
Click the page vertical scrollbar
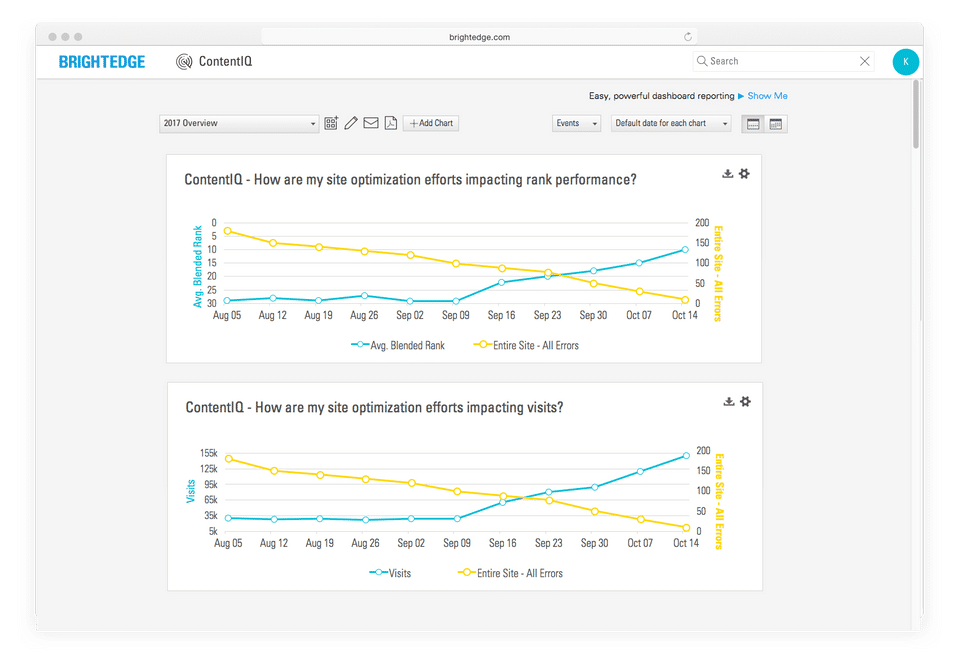click(x=916, y=114)
